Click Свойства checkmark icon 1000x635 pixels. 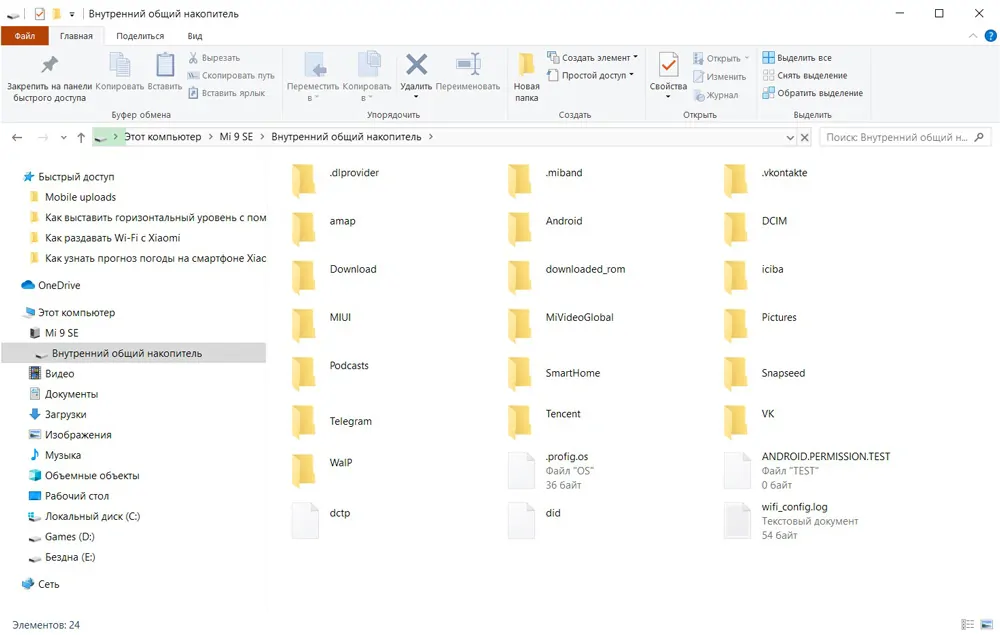pyautogui.click(x=668, y=64)
